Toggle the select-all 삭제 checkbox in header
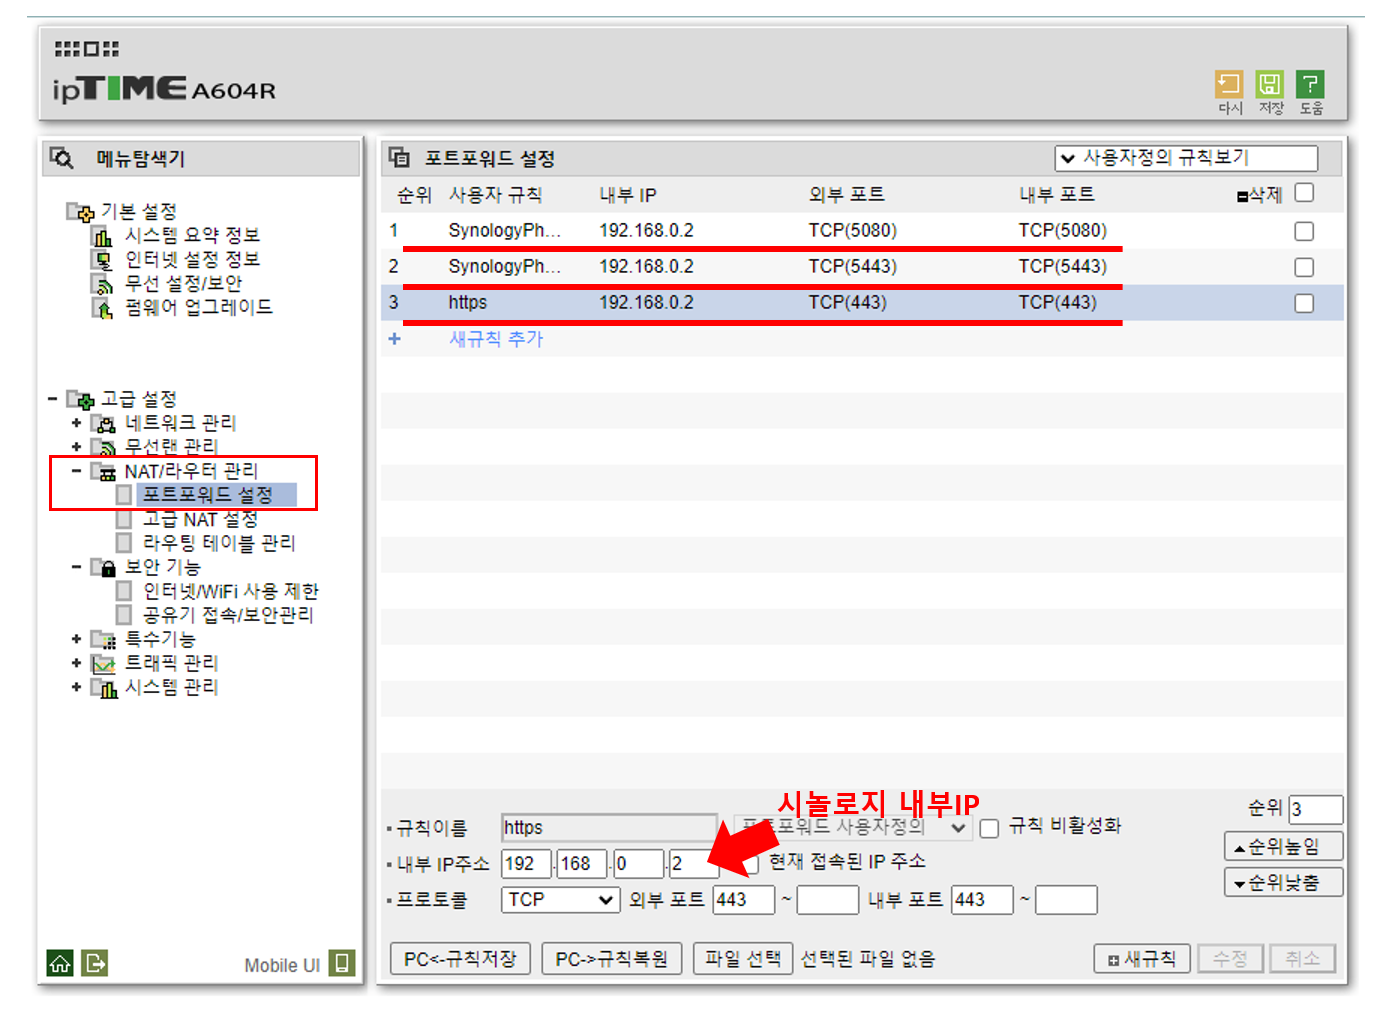Viewport: 1373px width, 1013px height. click(x=1304, y=193)
